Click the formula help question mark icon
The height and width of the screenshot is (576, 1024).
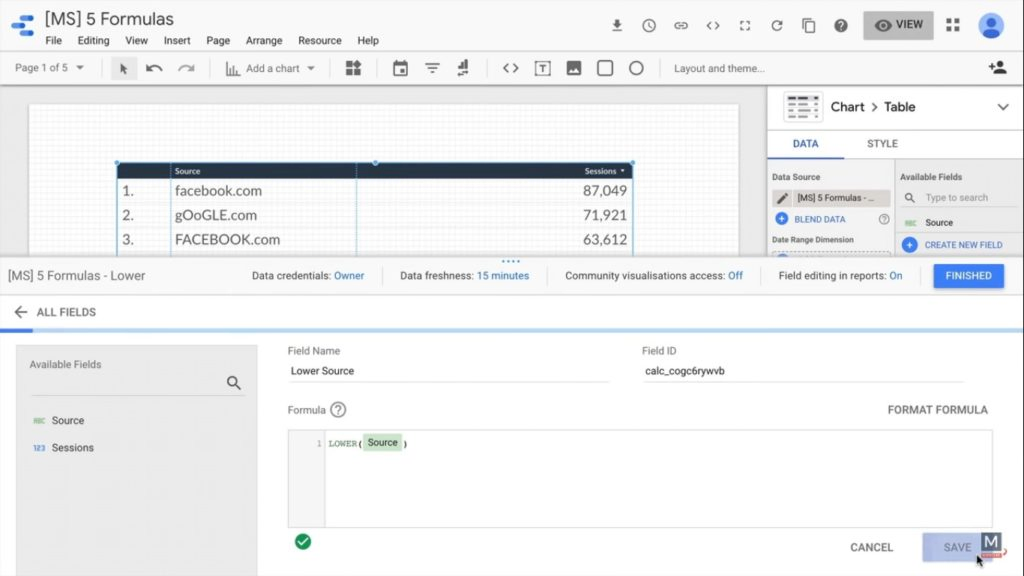point(338,410)
